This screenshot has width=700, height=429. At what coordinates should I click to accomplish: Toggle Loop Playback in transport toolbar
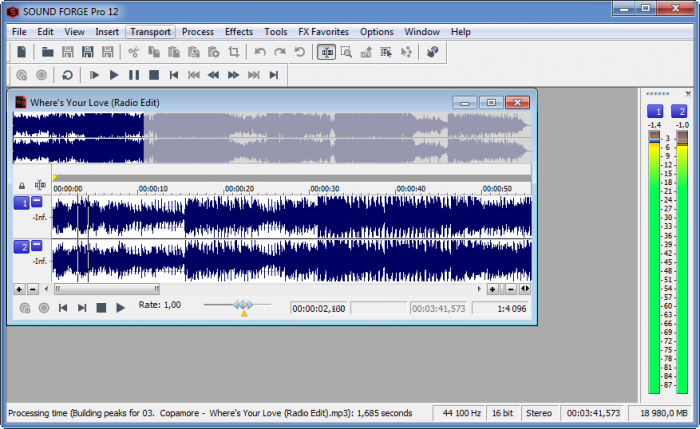[x=67, y=75]
